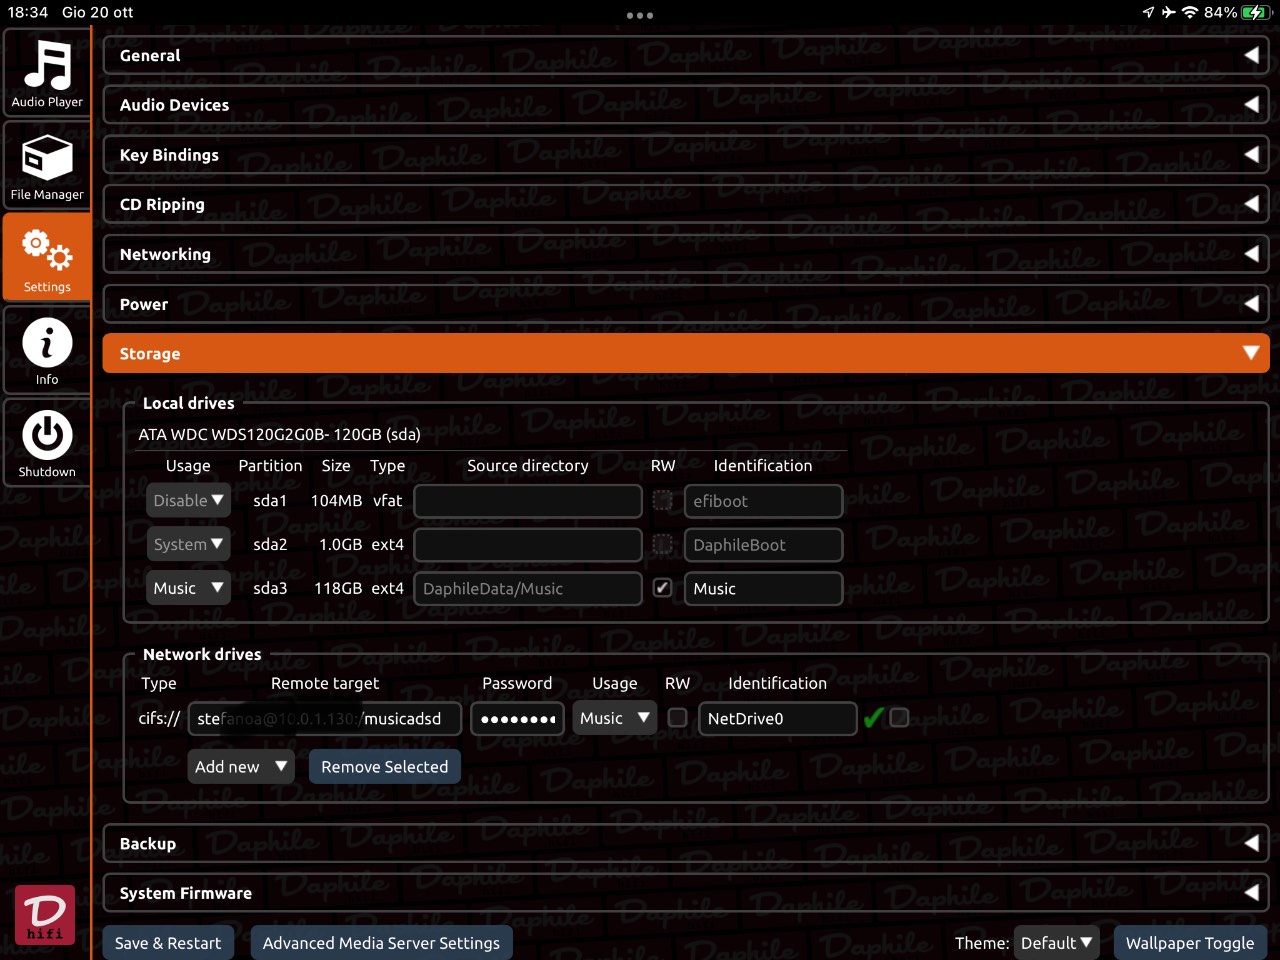This screenshot has width=1280, height=960.
Task: Click the efiboot identification field
Action: point(764,501)
